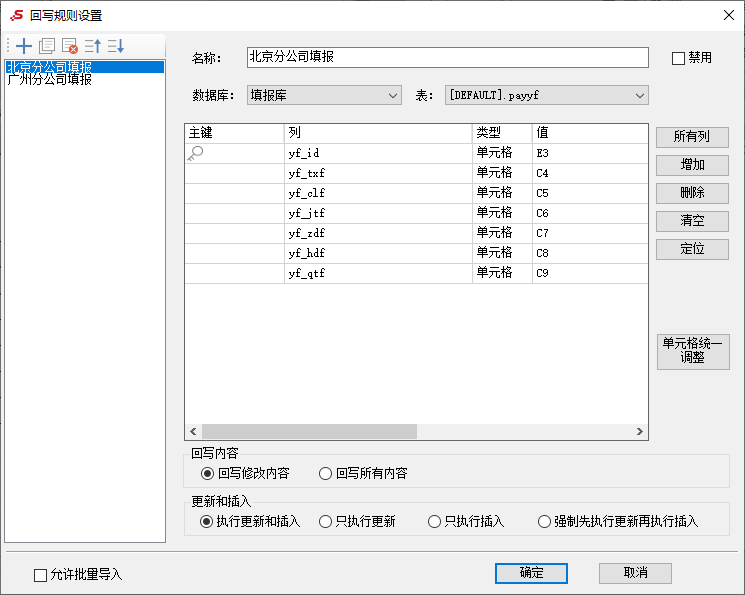Click the empty primary key cell in yf_clf row
Image resolution: width=745 pixels, height=595 pixels.
[x=235, y=193]
